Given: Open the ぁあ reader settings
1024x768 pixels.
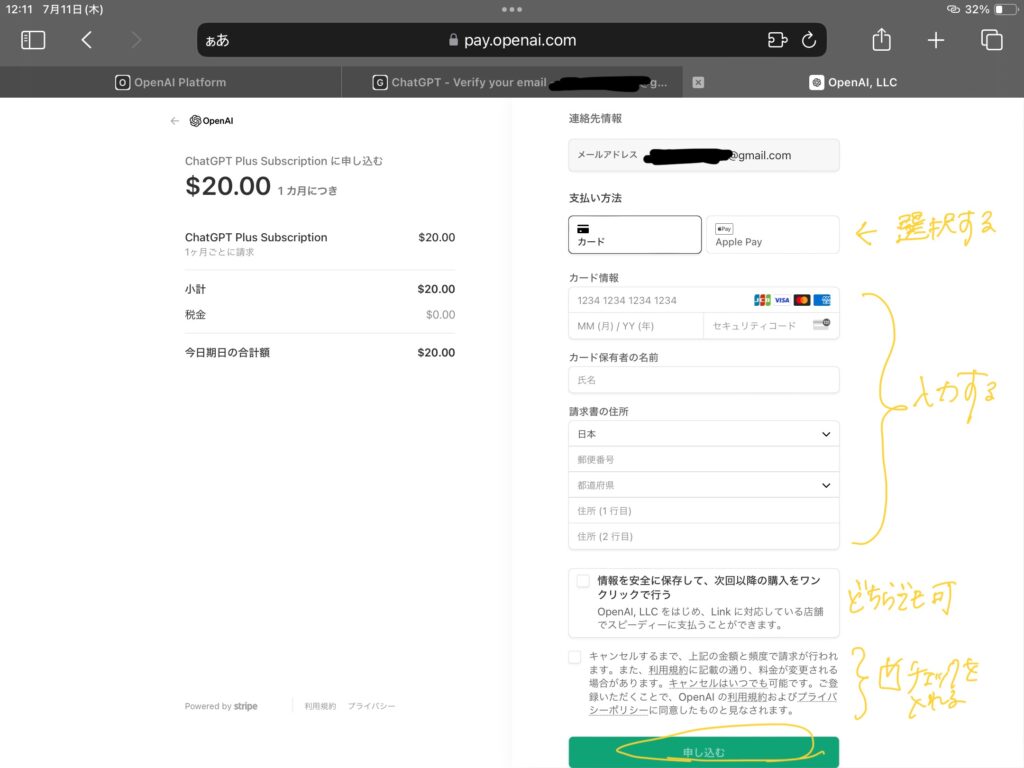Looking at the screenshot, I should (x=217, y=40).
